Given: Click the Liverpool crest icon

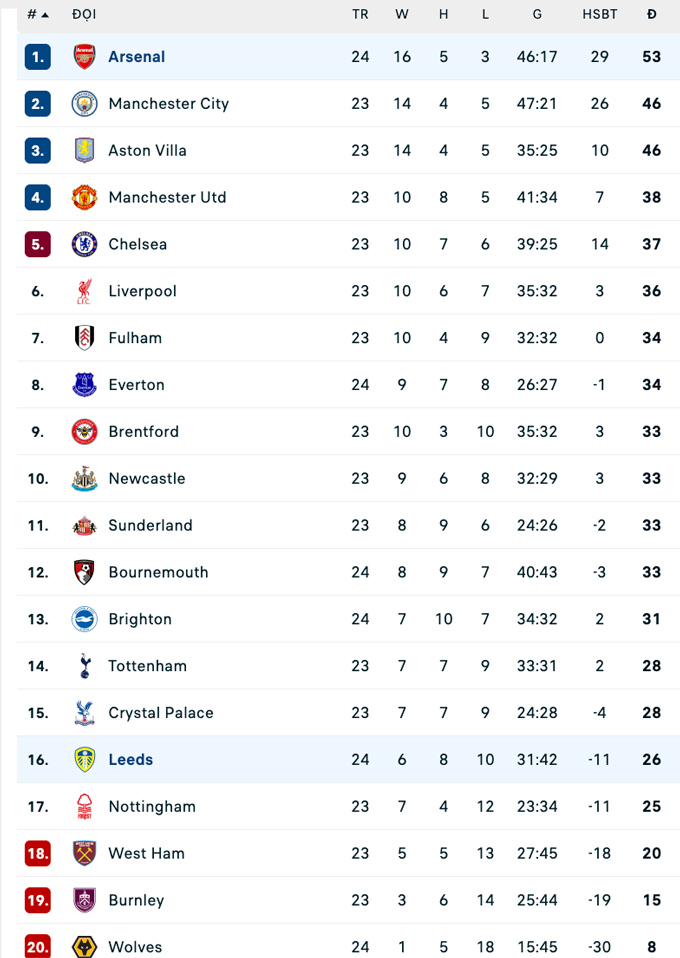Looking at the screenshot, I should [x=85, y=291].
